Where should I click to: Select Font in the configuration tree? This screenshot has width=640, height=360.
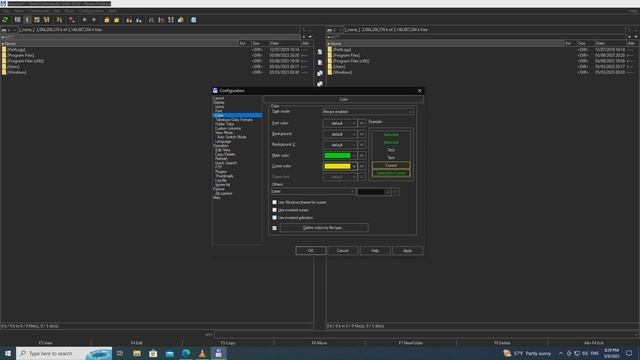point(219,111)
